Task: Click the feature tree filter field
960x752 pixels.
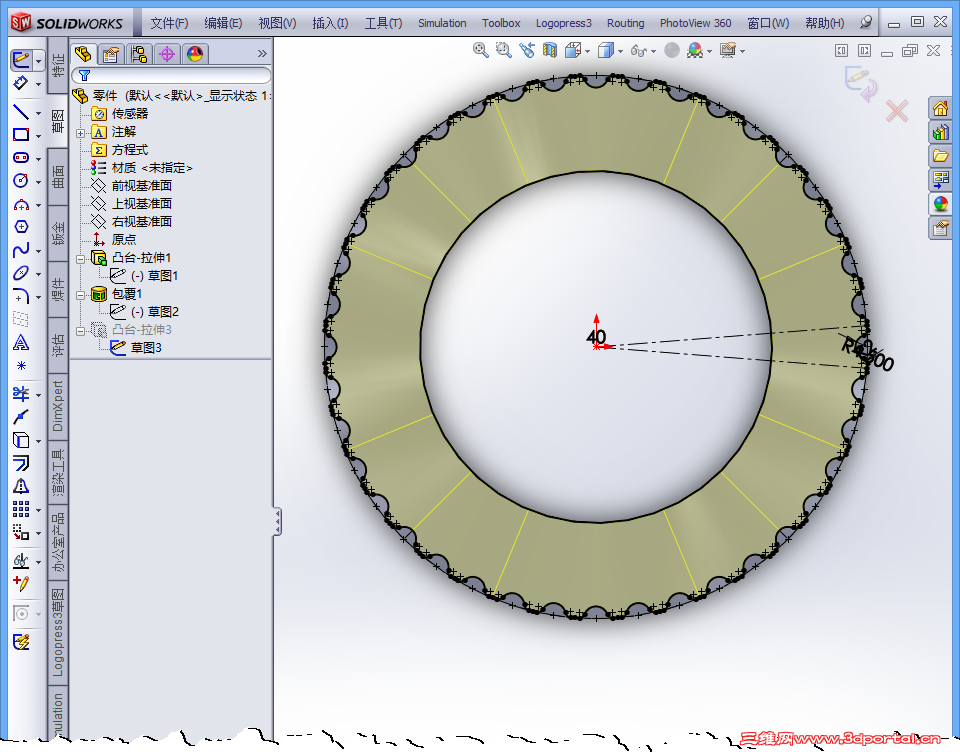Action: tap(171, 75)
